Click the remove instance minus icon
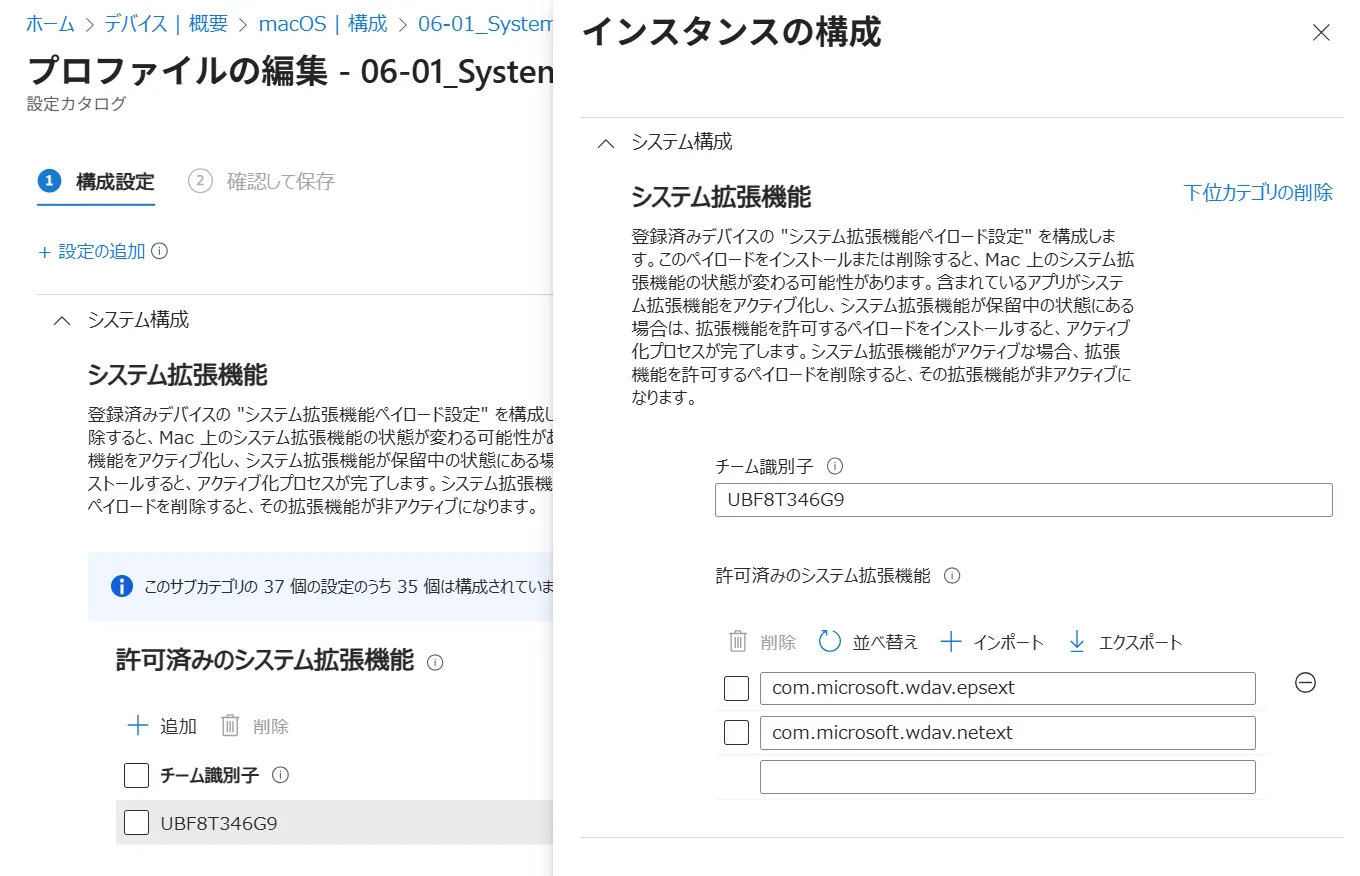Viewport: 1360px width, 876px height. 1305,683
